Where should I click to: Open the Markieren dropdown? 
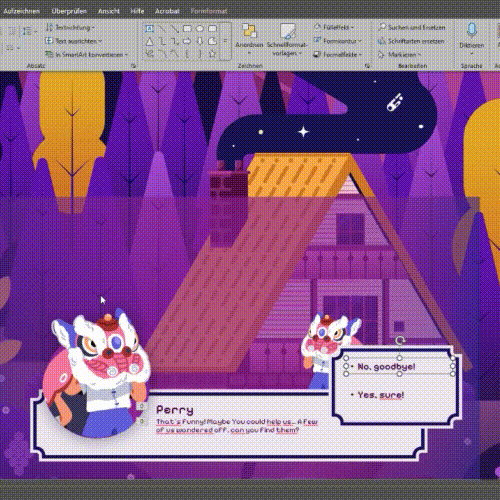click(x=399, y=54)
